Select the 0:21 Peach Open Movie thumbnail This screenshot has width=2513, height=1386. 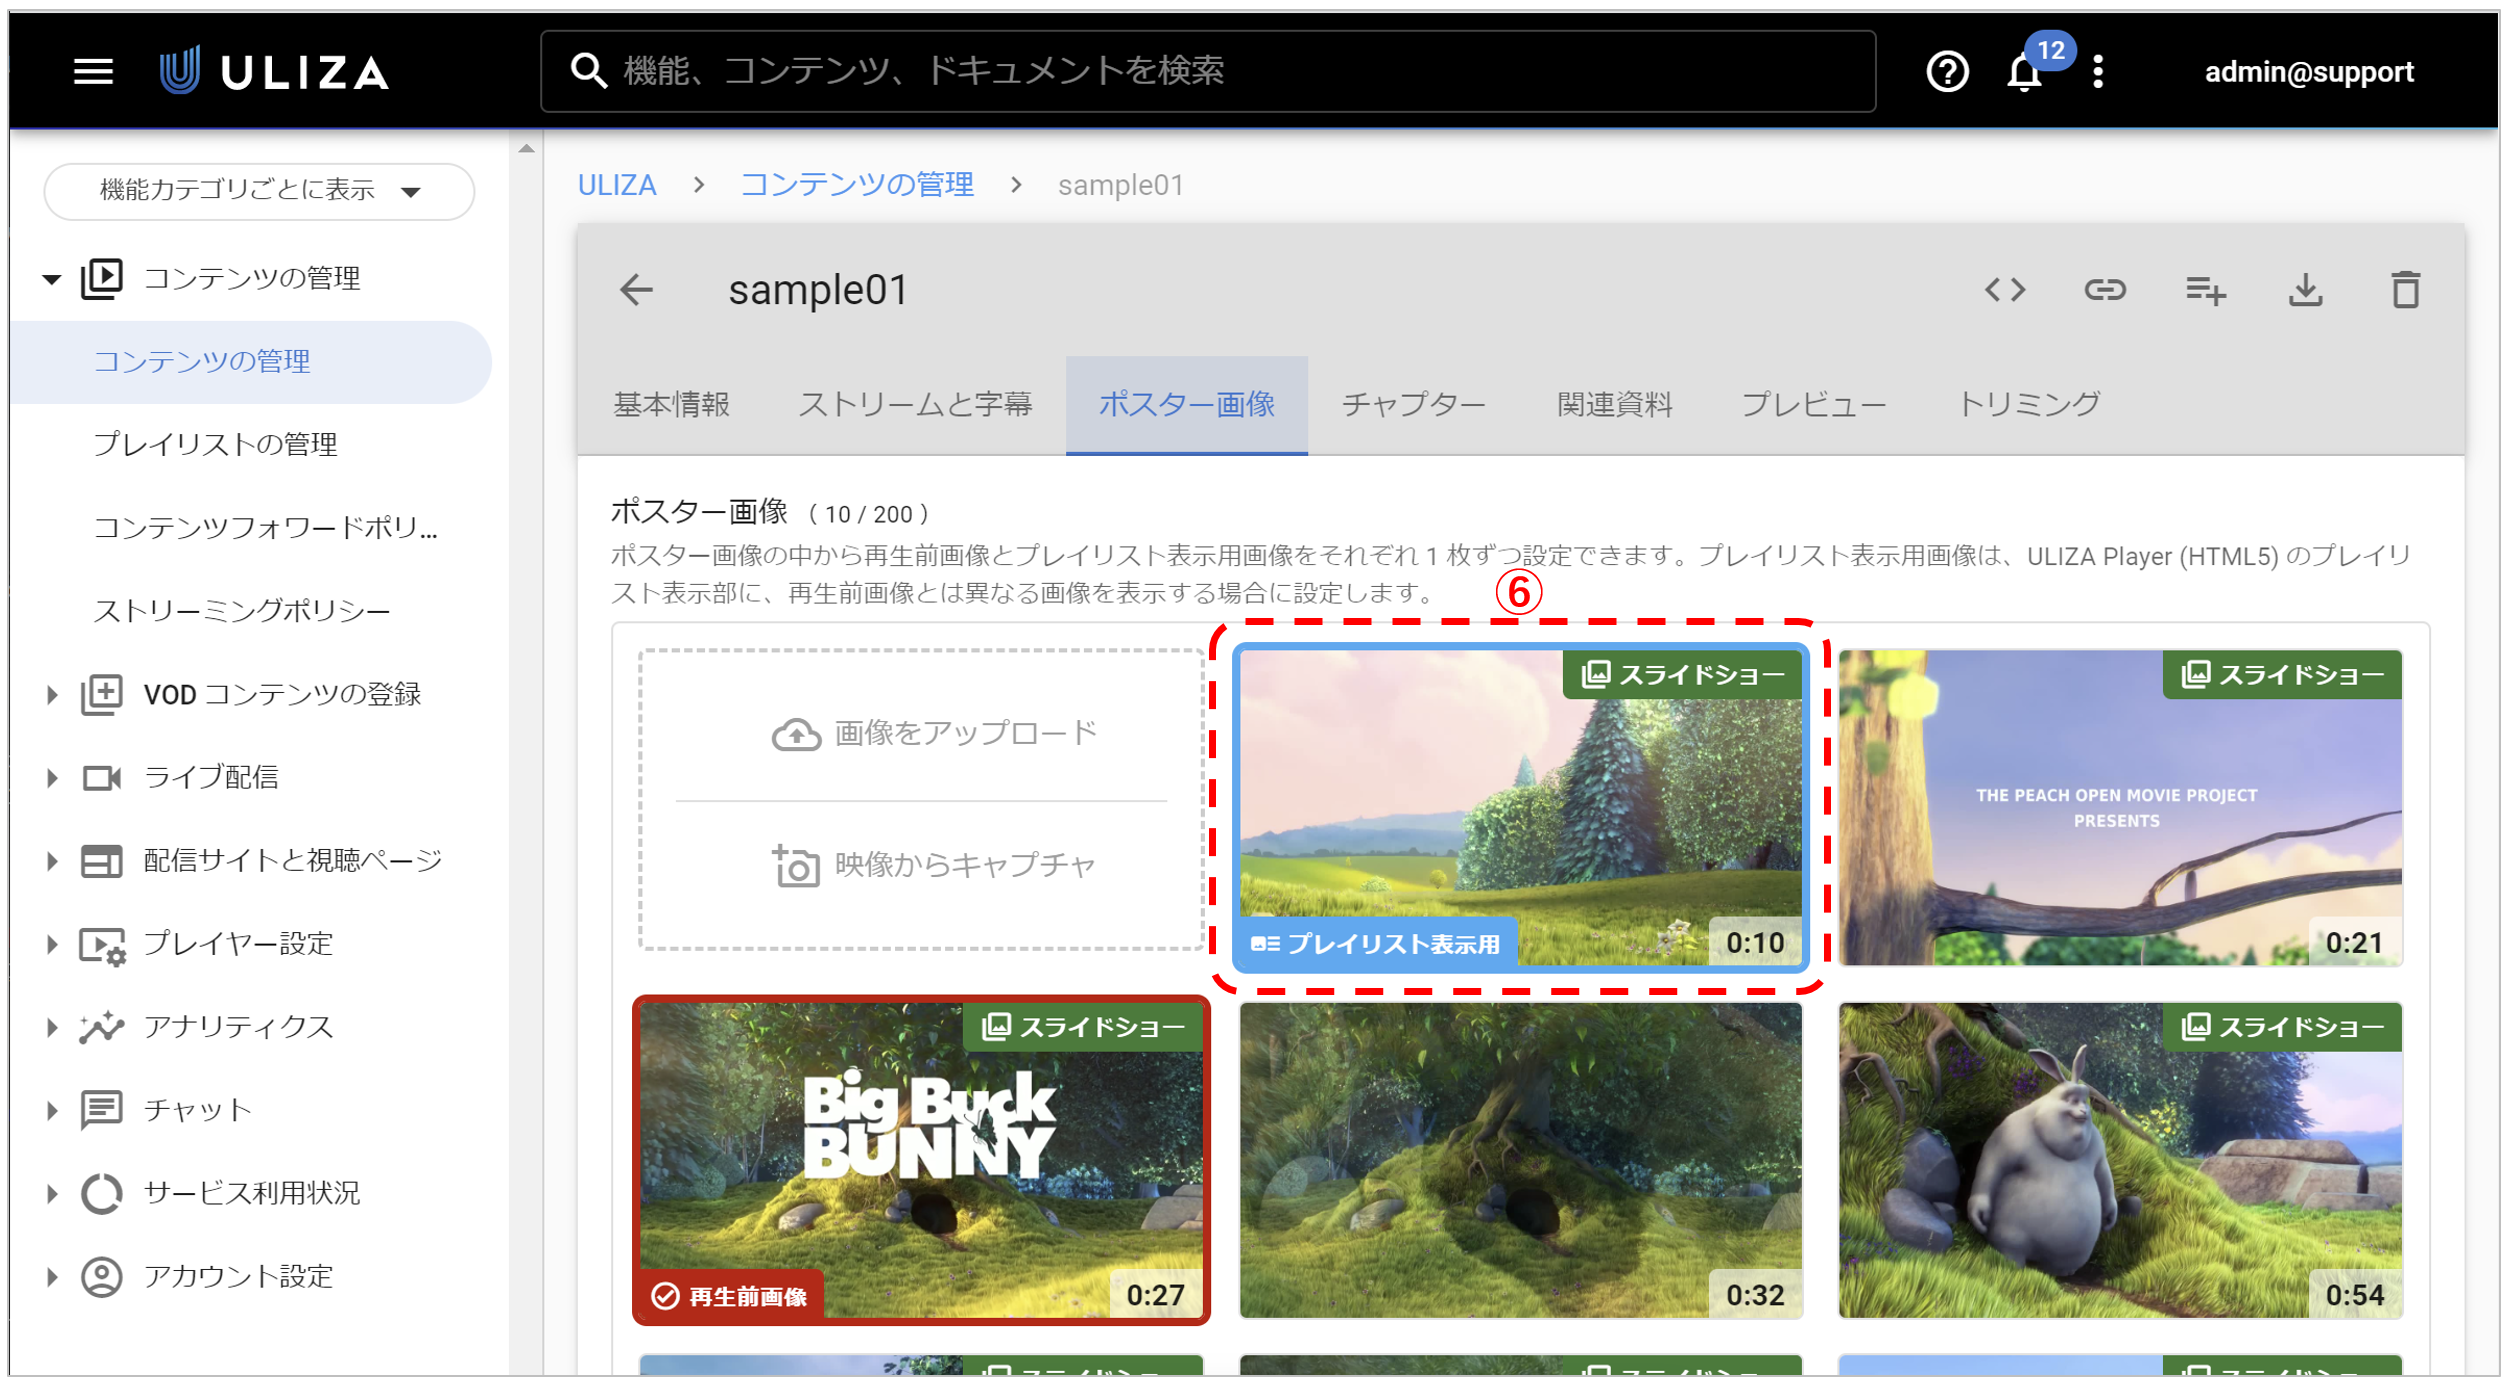[x=2120, y=808]
